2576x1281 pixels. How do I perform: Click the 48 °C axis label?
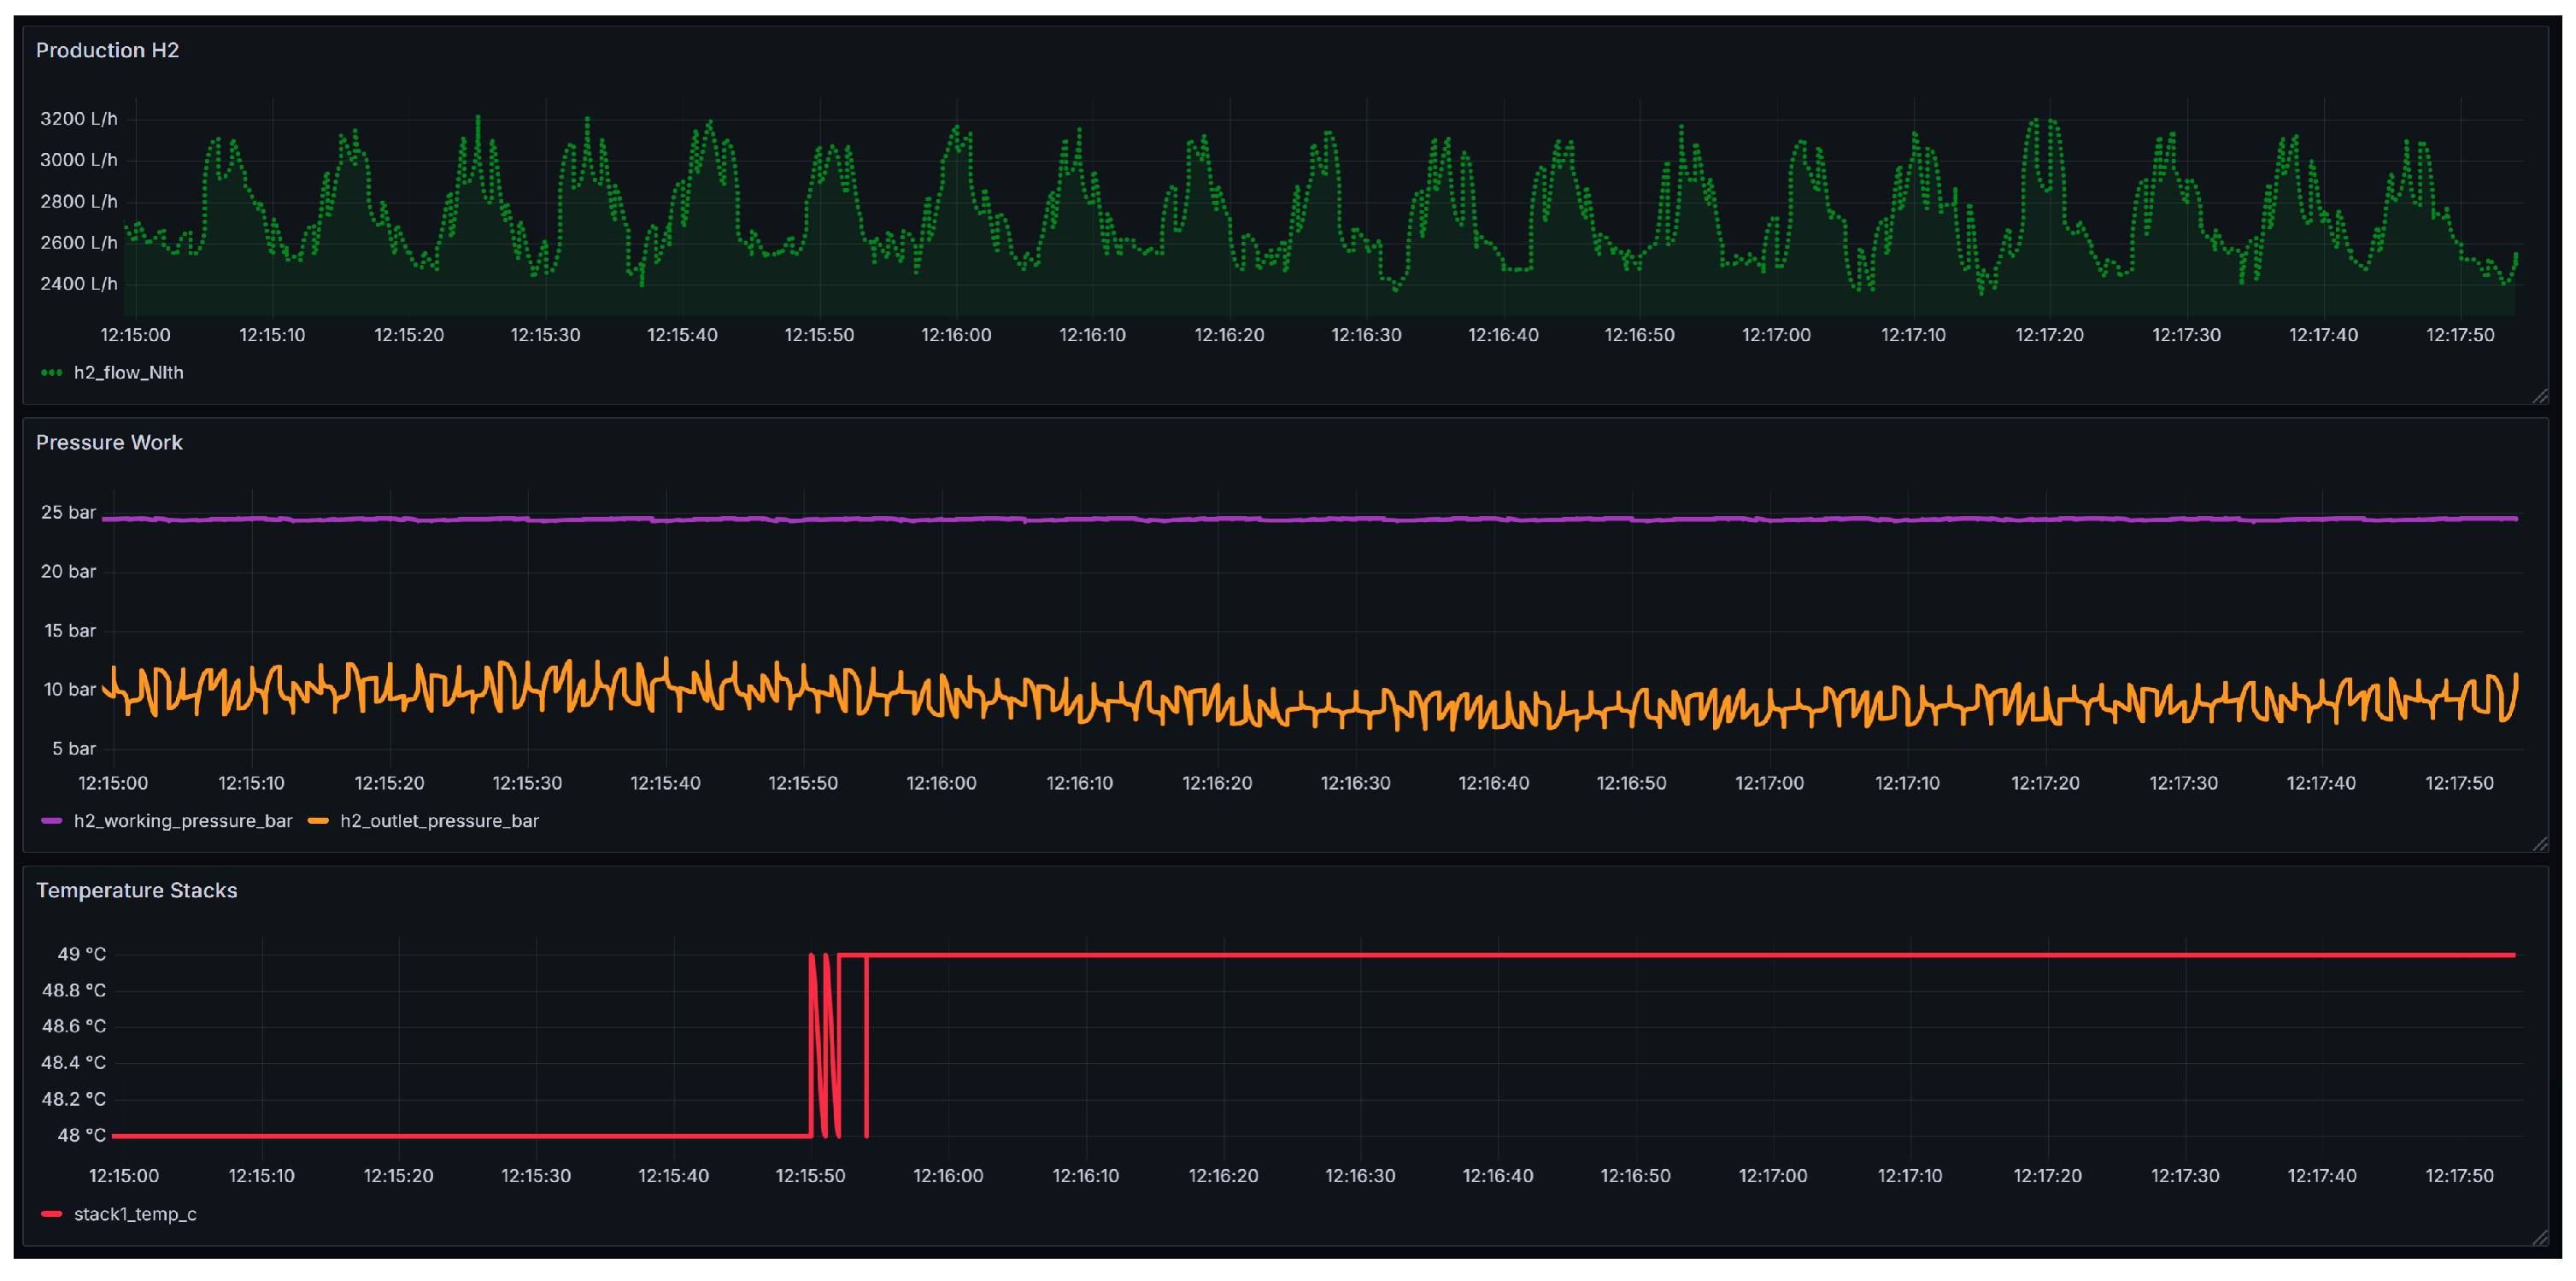(81, 1135)
